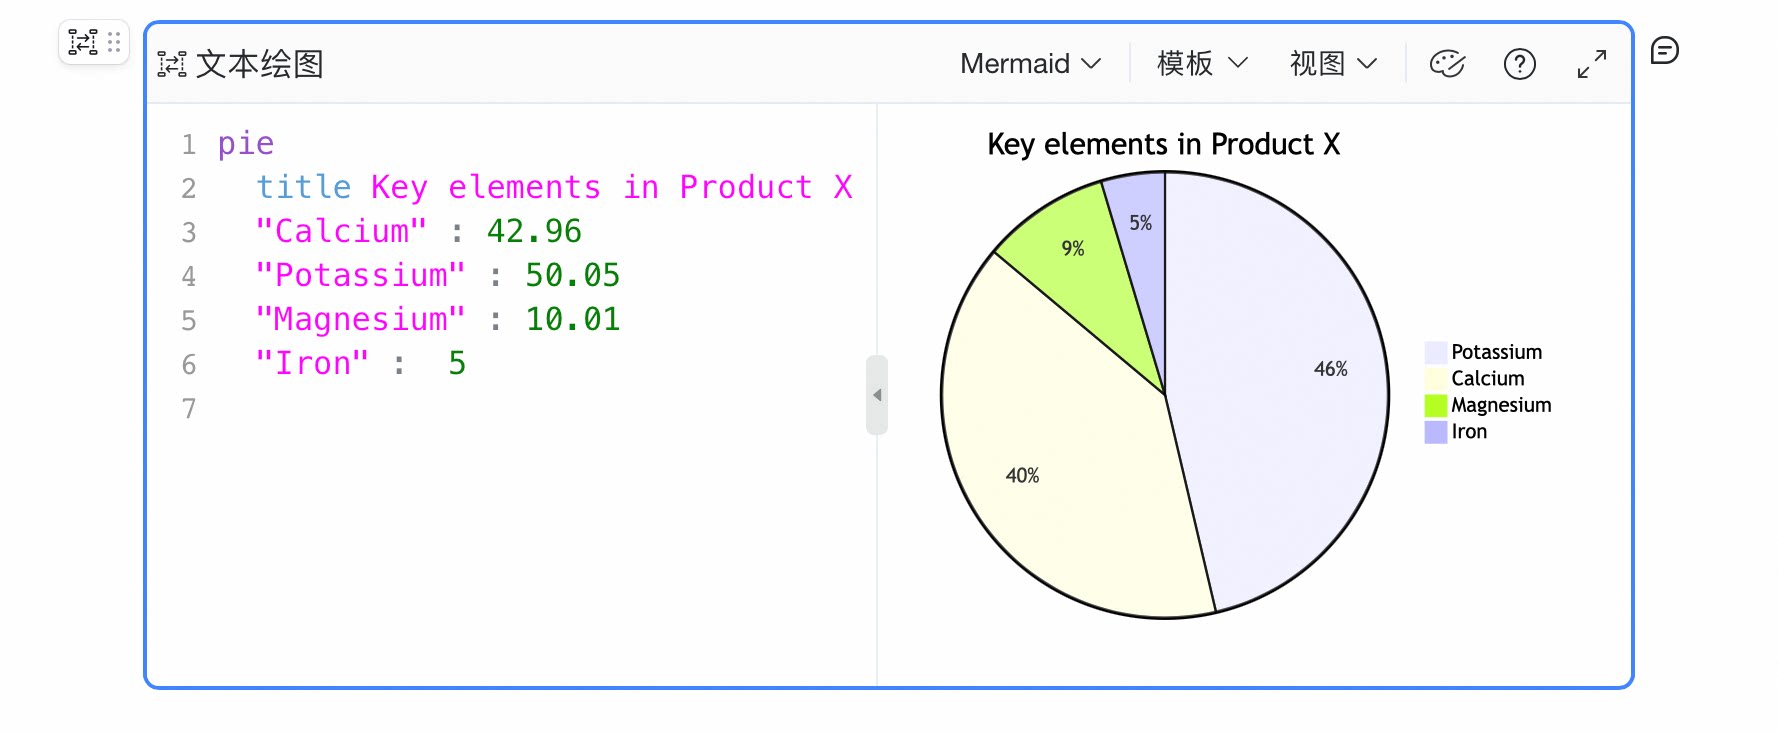
Task: Open the Mermaid language dropdown
Action: pyautogui.click(x=1031, y=64)
